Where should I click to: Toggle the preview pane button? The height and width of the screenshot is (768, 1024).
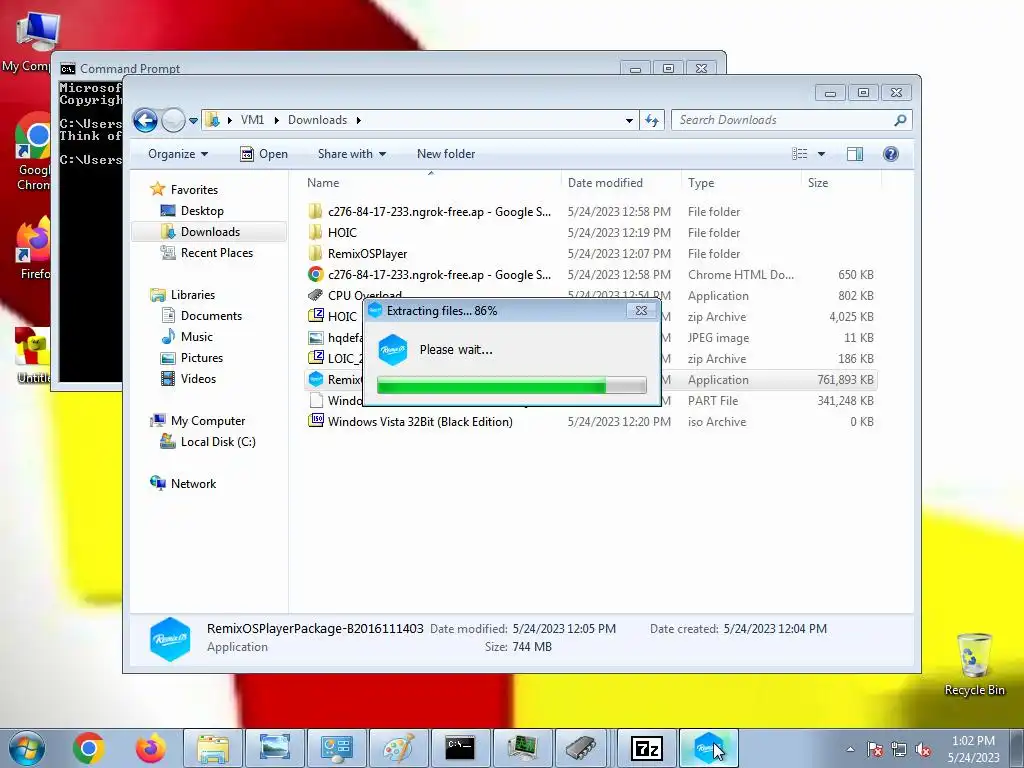click(855, 154)
